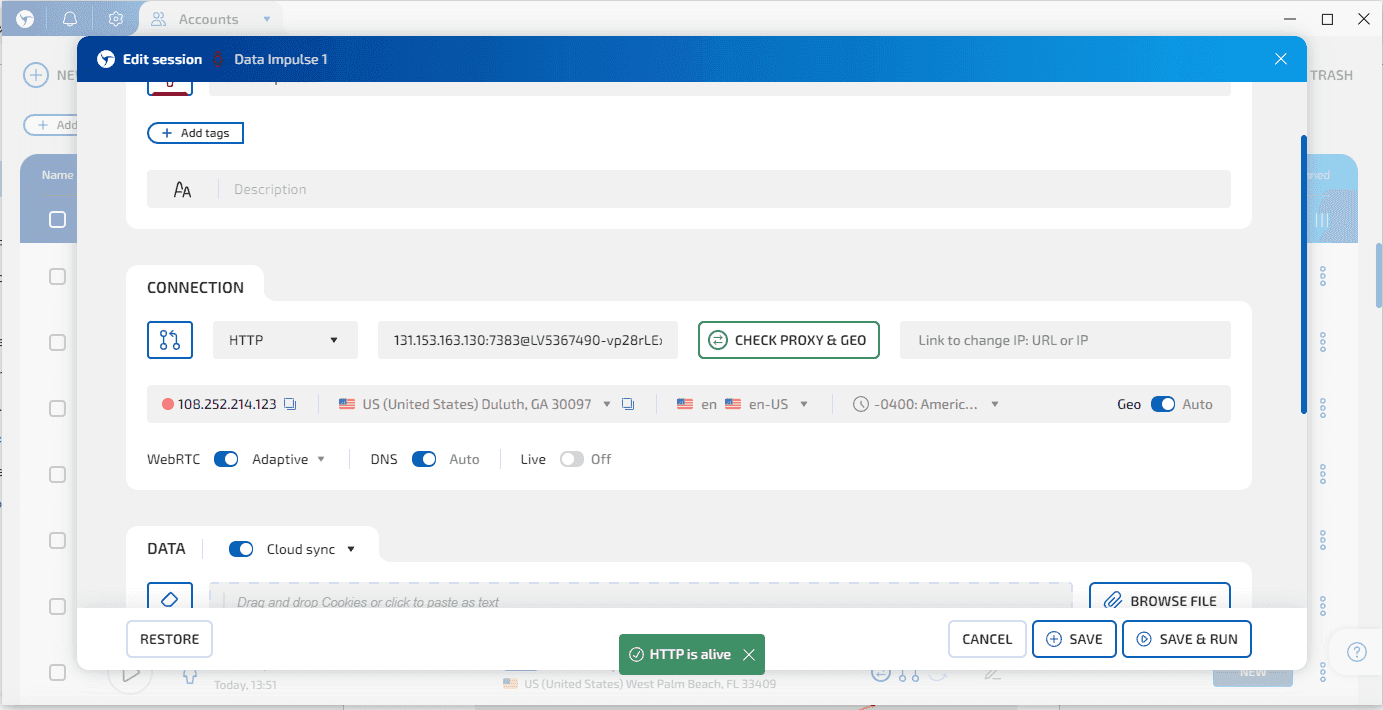Toggle Geo from Auto mode

[x=1162, y=403]
